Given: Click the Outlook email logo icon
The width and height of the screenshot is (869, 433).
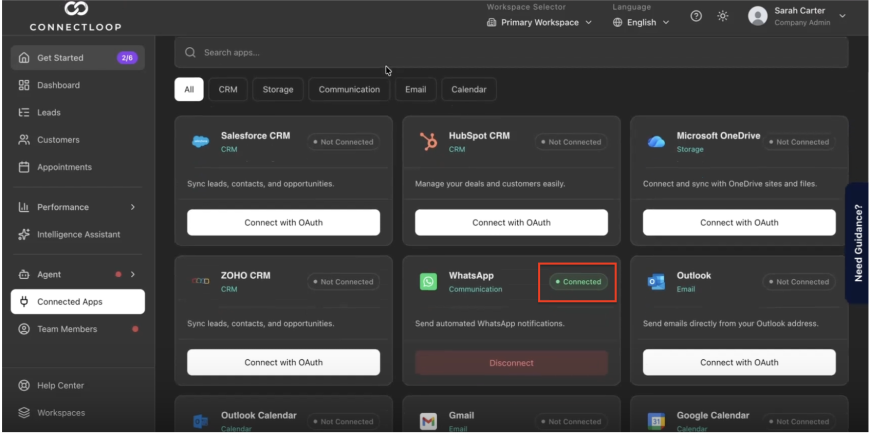Looking at the screenshot, I should click(x=656, y=282).
